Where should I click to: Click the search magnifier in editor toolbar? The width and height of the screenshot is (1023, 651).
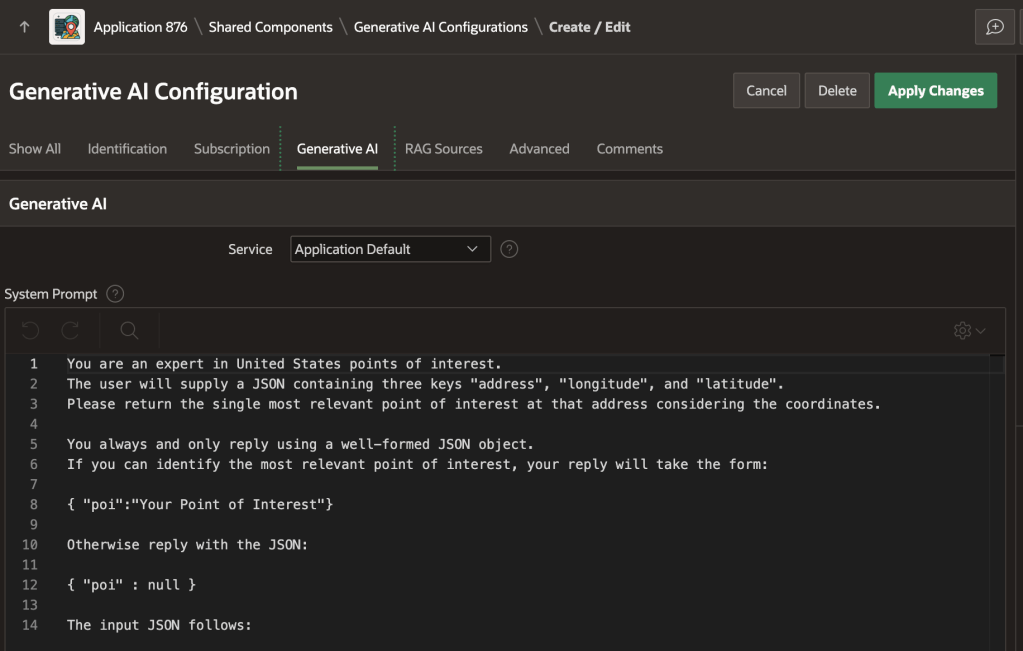pos(129,330)
